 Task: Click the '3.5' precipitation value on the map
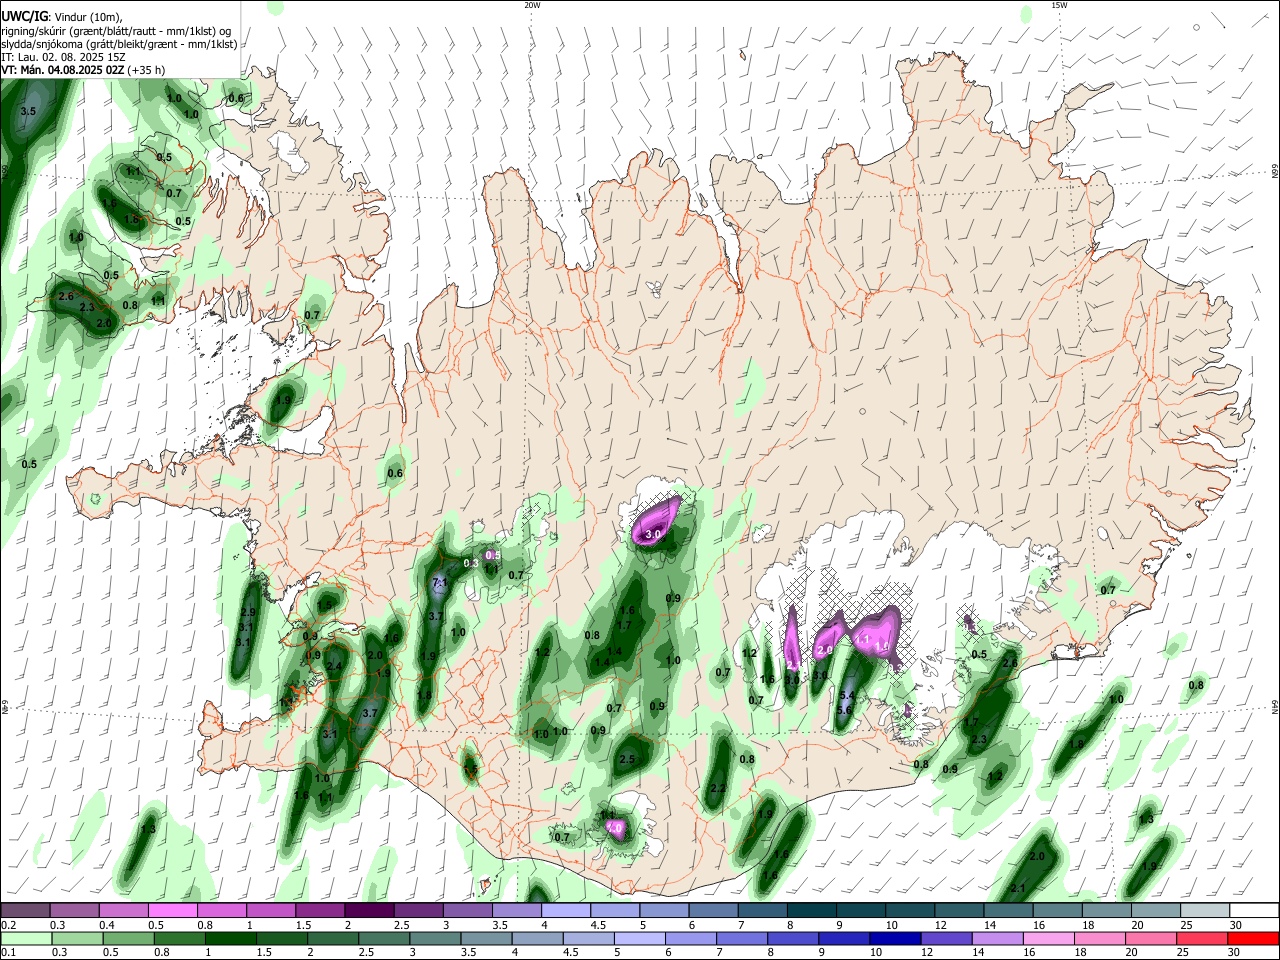coord(28,112)
